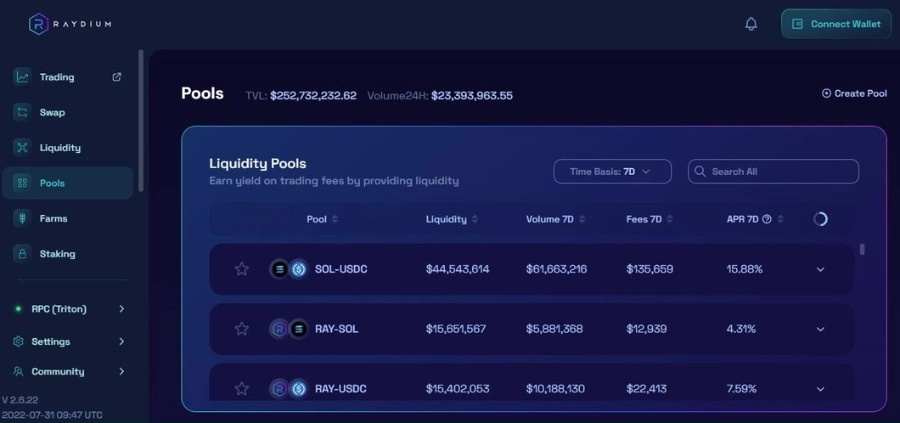Favorite the RAY-USDC pool star
Image resolution: width=900 pixels, height=423 pixels.
click(x=242, y=389)
